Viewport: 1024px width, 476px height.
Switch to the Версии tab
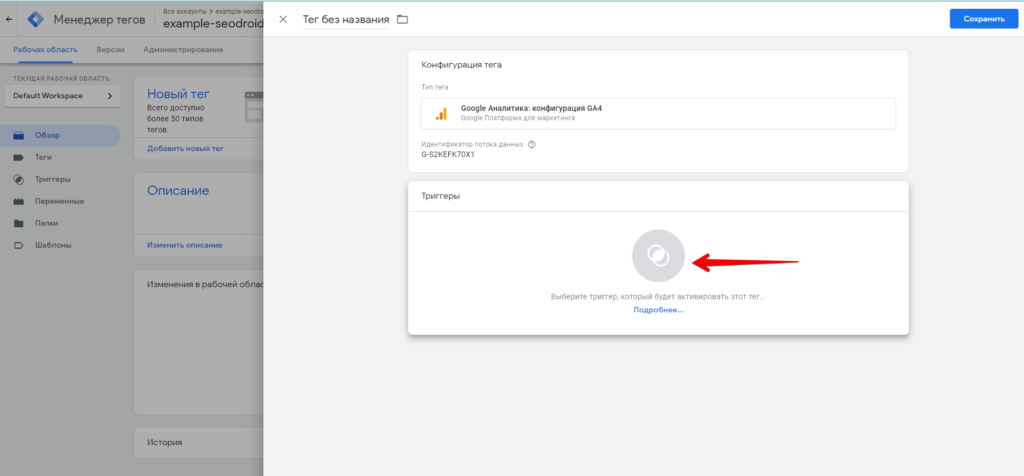[110, 50]
